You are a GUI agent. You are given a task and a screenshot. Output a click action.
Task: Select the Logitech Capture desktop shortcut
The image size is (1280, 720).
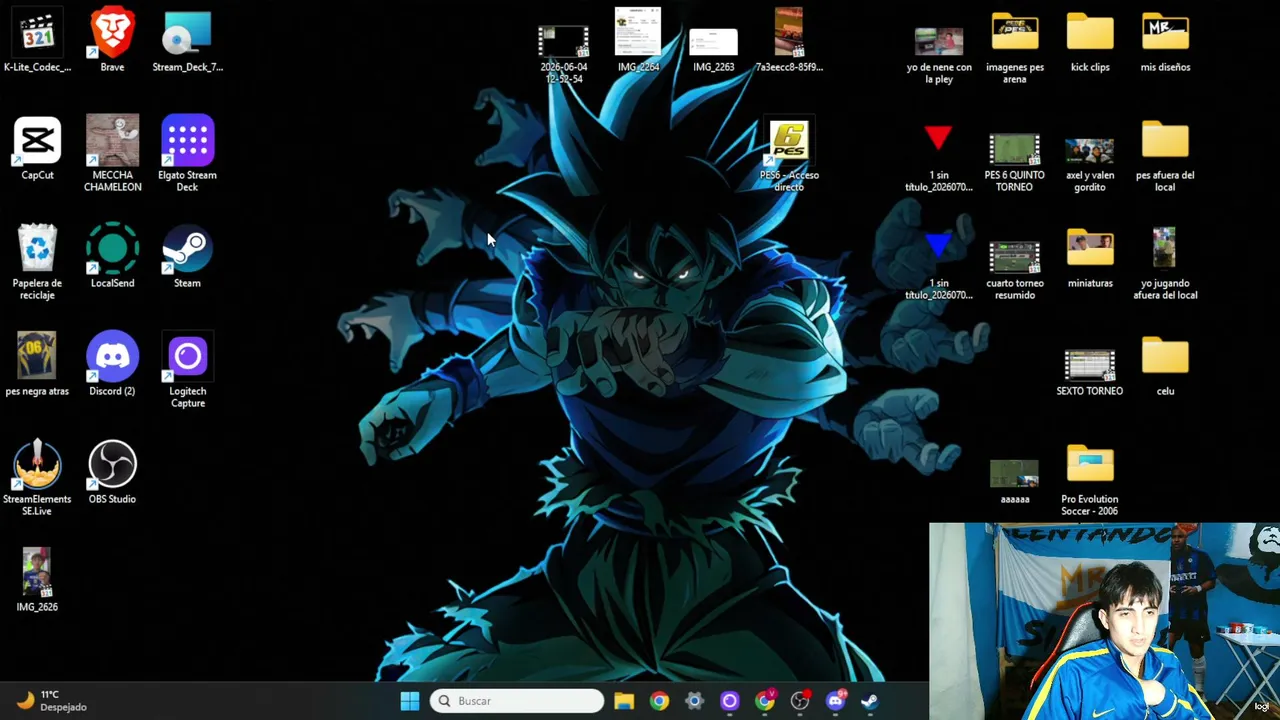tap(188, 370)
